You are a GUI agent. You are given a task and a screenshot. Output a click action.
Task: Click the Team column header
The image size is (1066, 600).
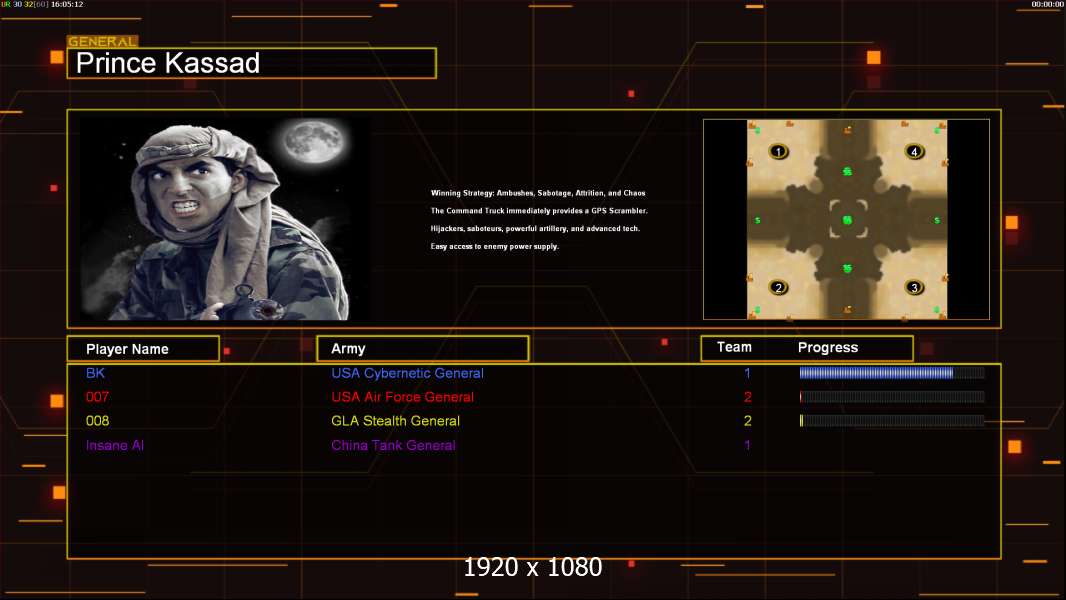[734, 347]
